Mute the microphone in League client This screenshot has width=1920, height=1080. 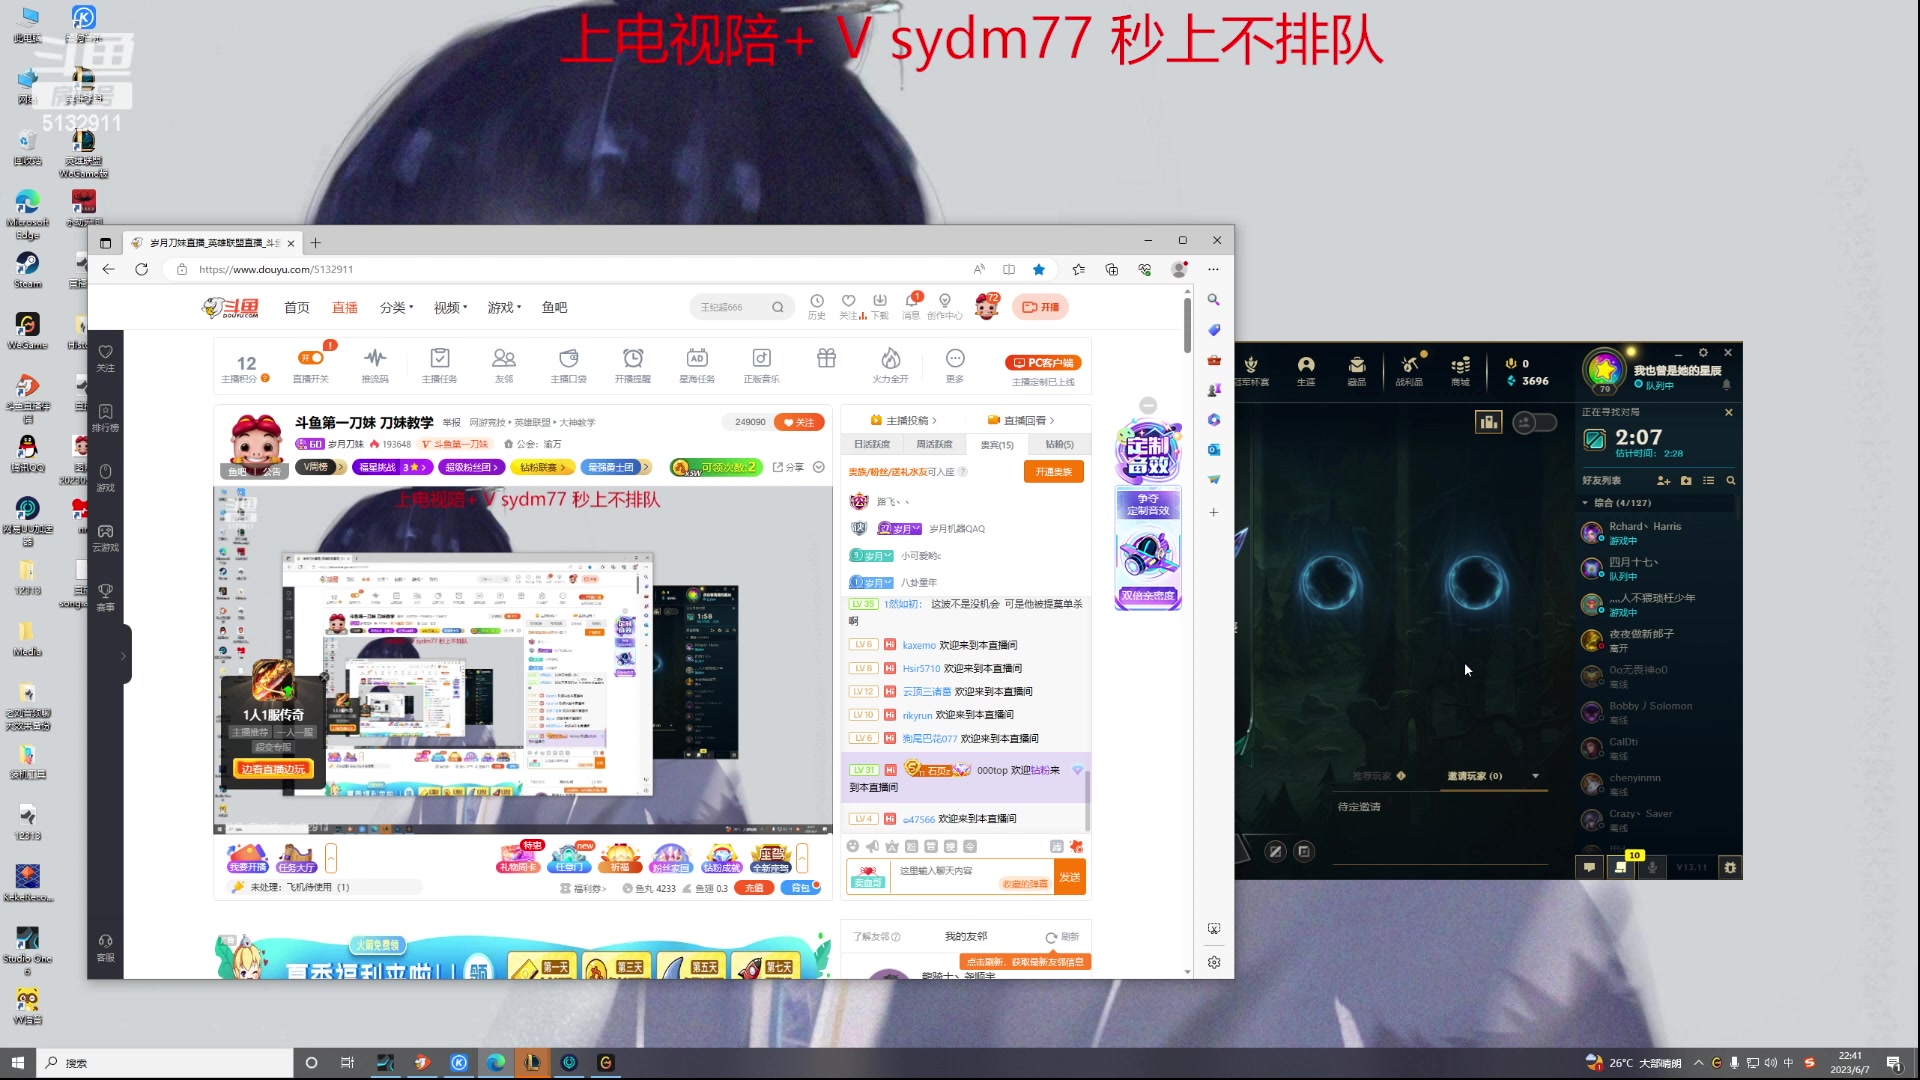pyautogui.click(x=1653, y=867)
